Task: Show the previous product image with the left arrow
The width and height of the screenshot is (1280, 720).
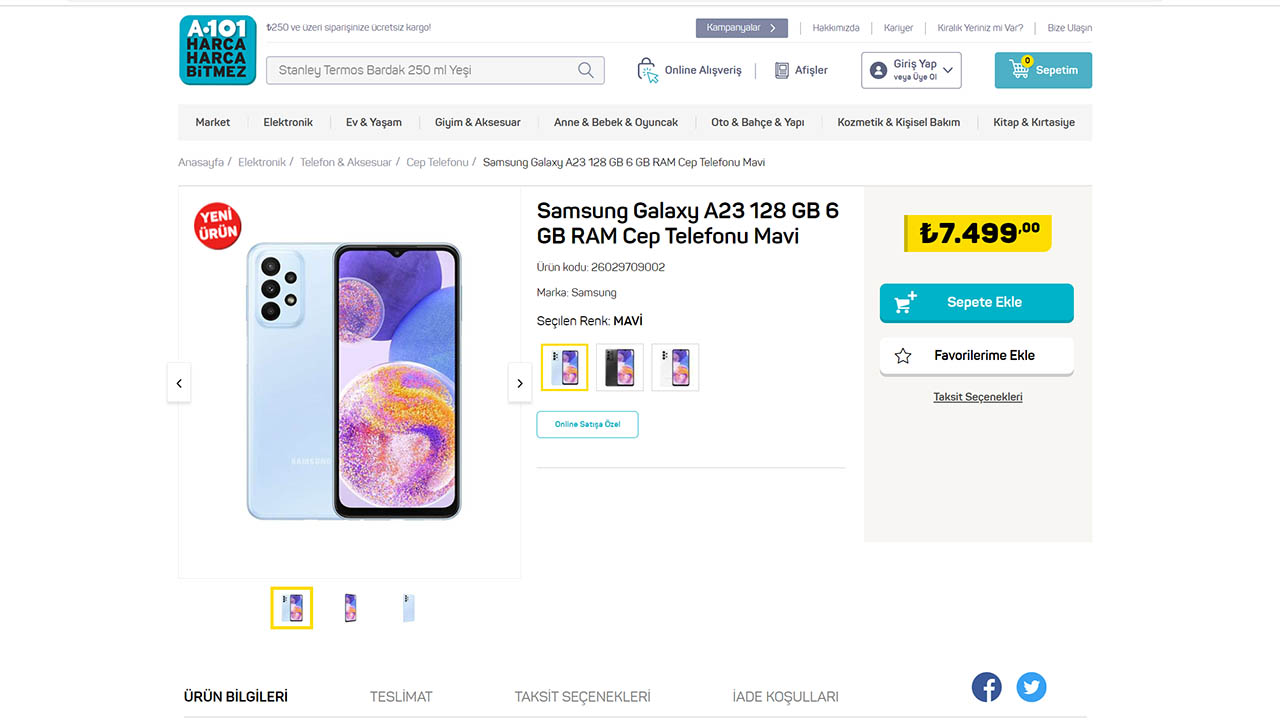Action: click(x=179, y=383)
